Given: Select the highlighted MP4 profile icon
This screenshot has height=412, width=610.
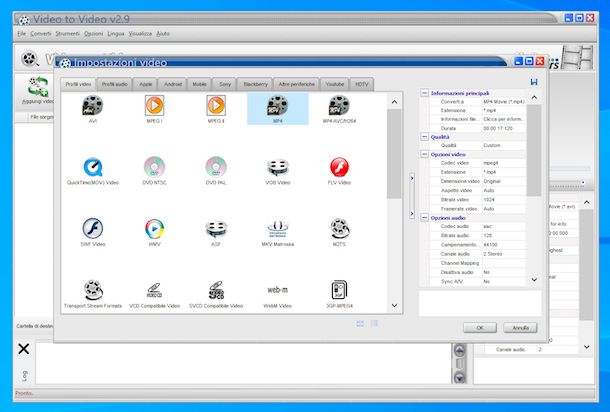Looking at the screenshot, I should coord(277,106).
